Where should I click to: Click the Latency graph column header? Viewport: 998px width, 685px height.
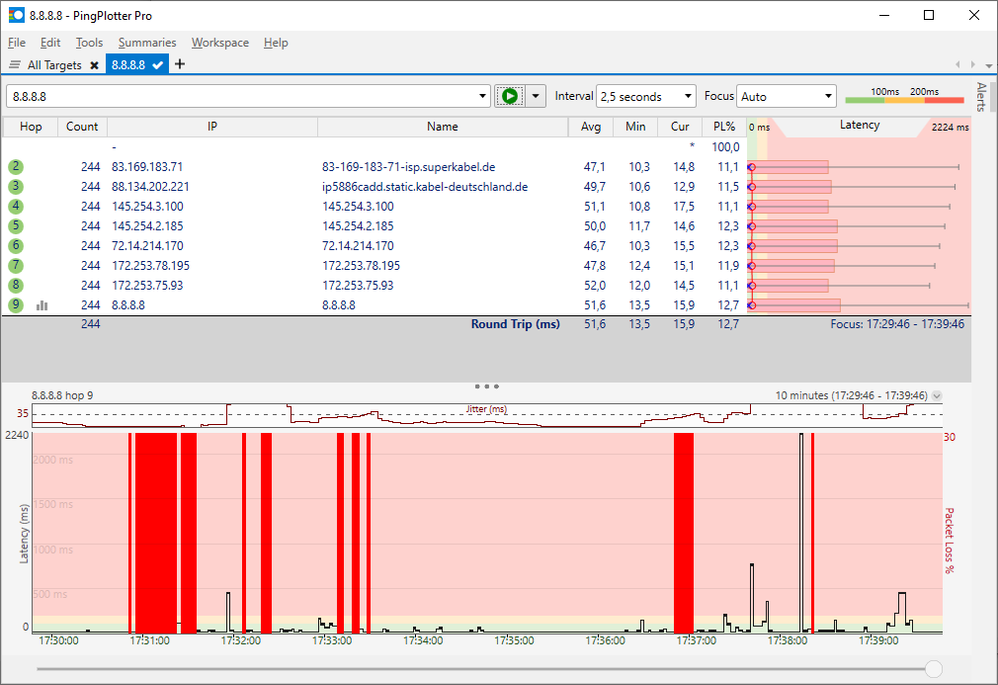click(859, 125)
